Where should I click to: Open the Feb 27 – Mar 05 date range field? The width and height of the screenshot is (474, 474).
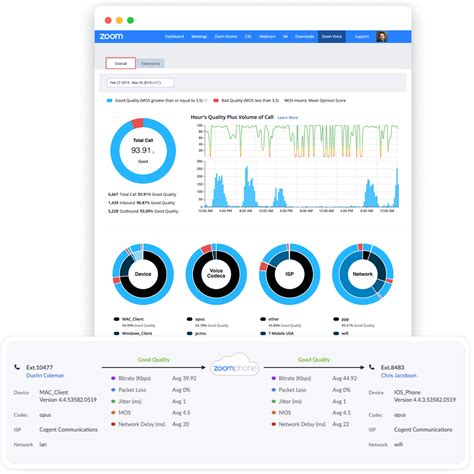tap(140, 83)
